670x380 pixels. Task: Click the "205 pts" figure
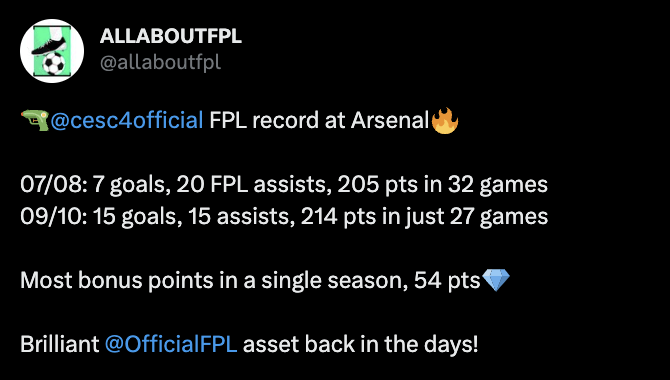377,185
